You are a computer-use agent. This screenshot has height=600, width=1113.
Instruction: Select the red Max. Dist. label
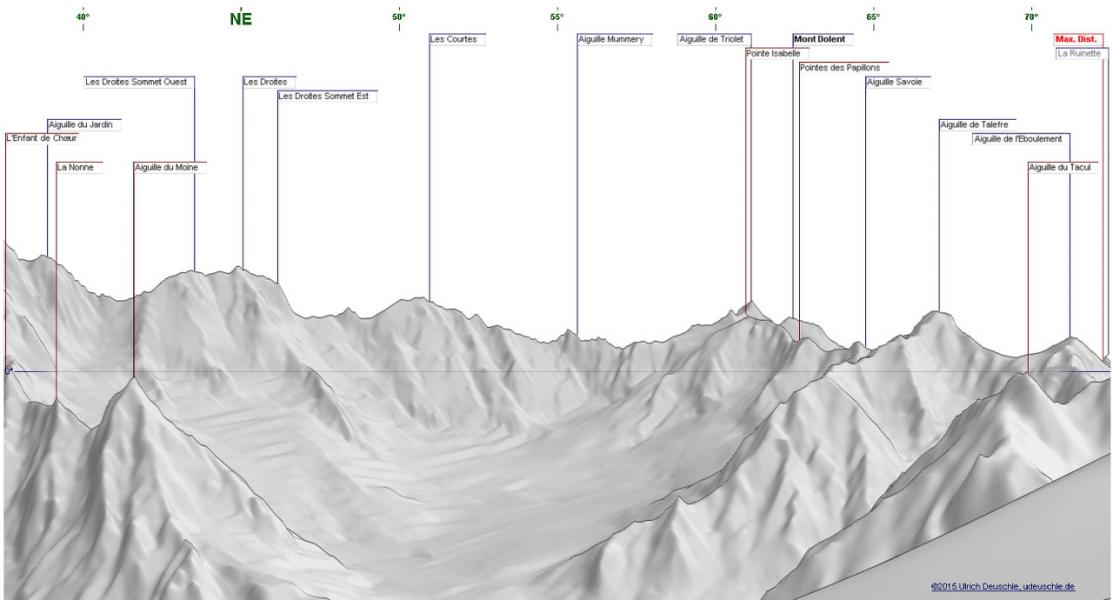[x=1077, y=39]
